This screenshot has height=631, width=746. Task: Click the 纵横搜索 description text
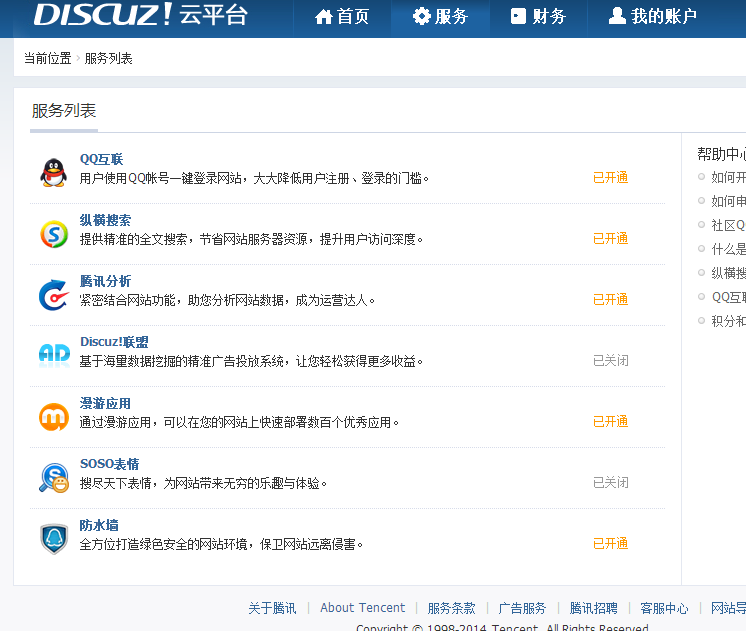(x=251, y=239)
